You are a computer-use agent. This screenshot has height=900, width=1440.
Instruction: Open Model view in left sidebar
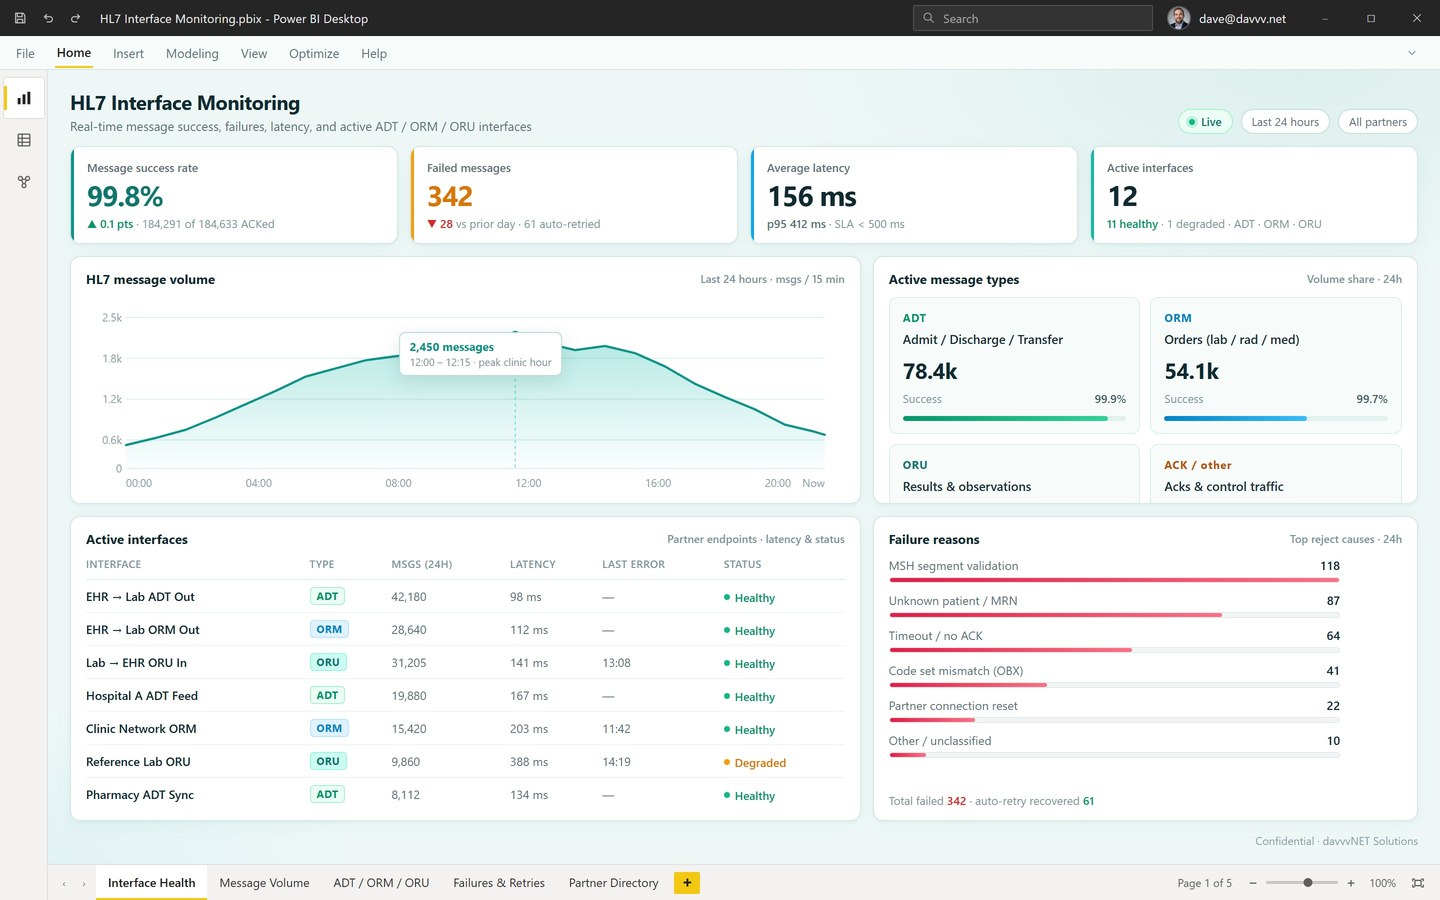click(x=24, y=182)
